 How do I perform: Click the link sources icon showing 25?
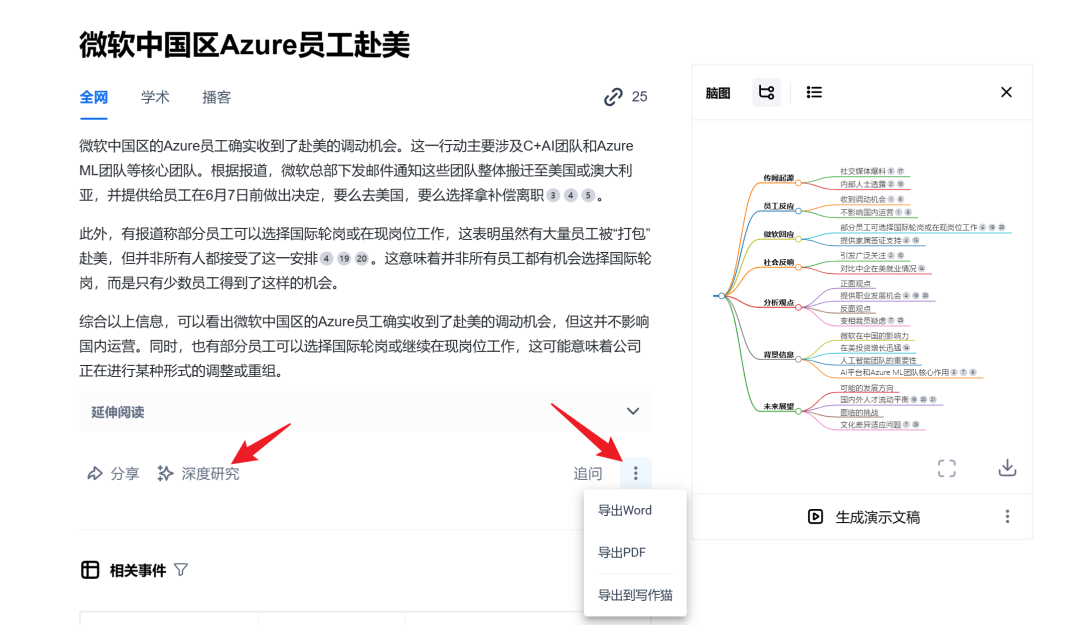614,97
